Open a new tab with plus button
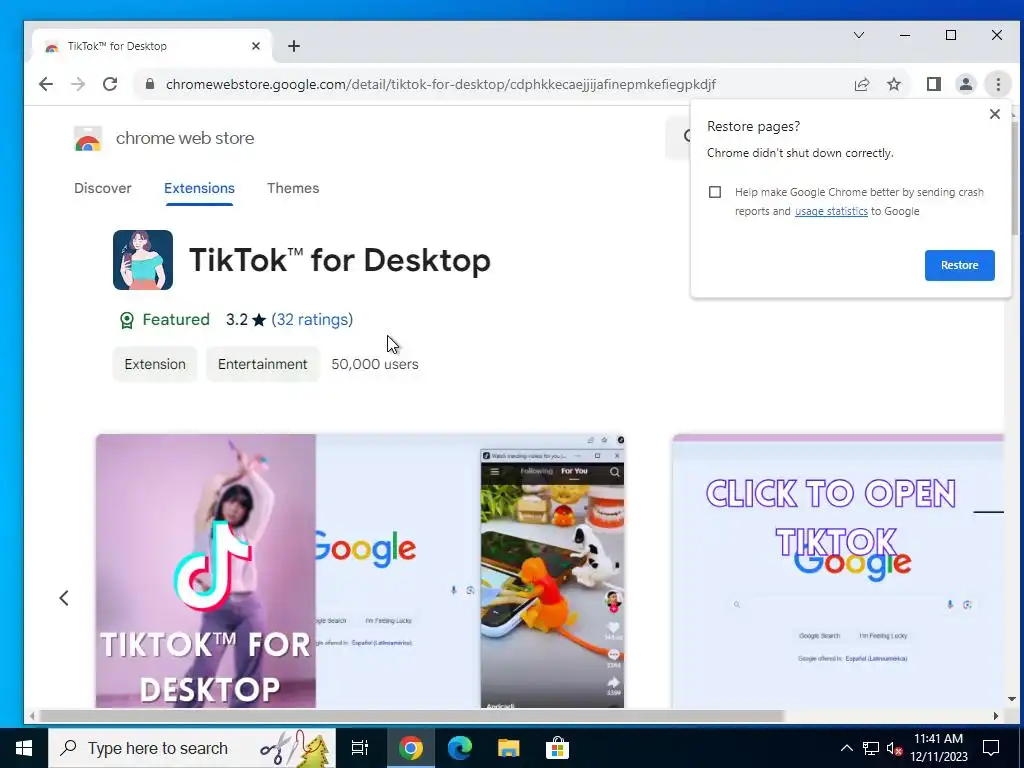Viewport: 1024px width, 768px height. point(294,46)
